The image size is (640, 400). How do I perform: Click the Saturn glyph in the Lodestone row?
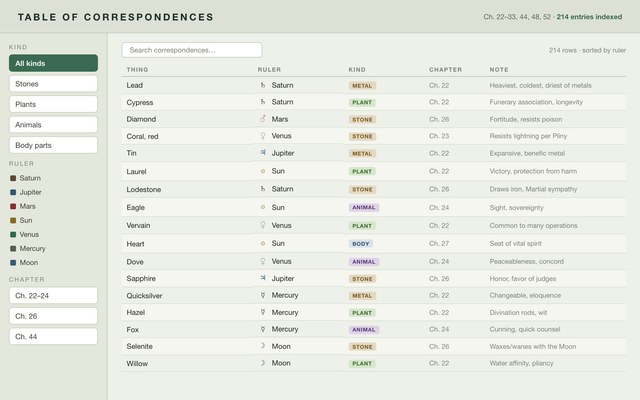pyautogui.click(x=263, y=189)
